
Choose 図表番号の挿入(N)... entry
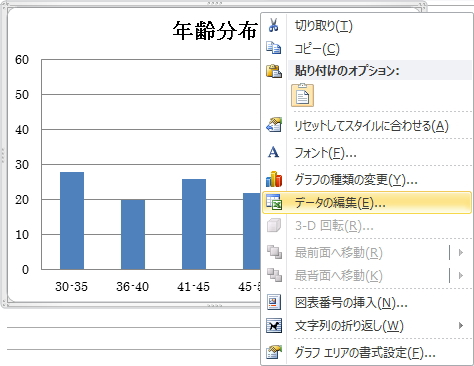(x=367, y=303)
